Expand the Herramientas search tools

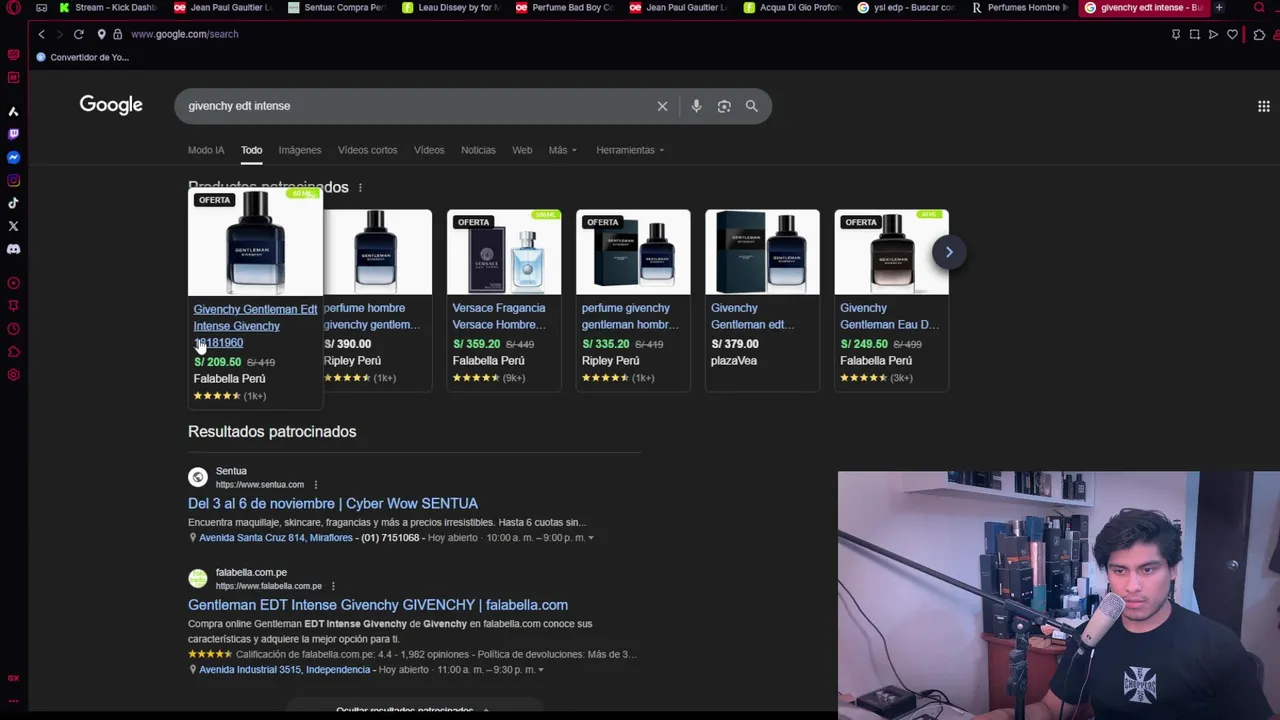pyautogui.click(x=630, y=150)
